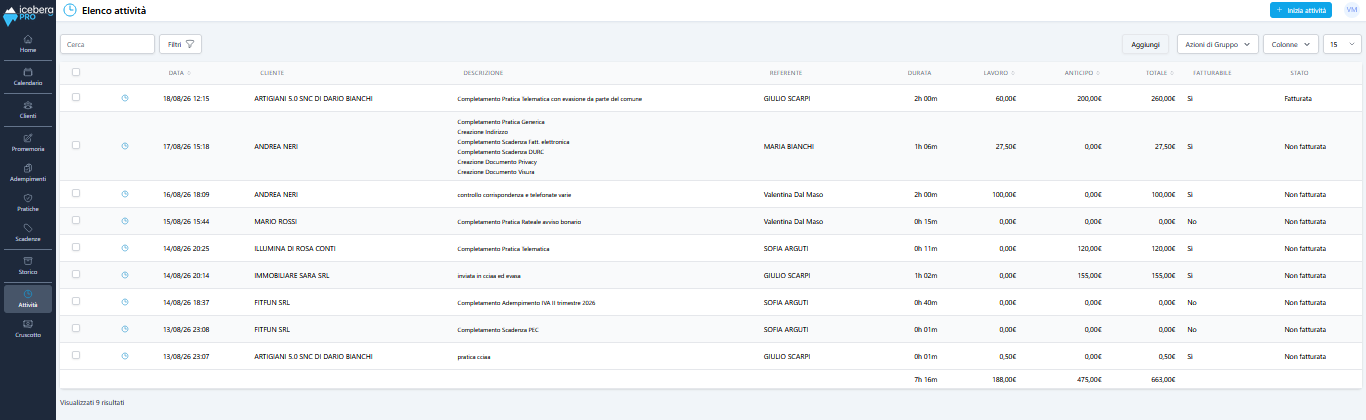1366x420 pixels.
Task: Open Cruscotto in the sidebar
Action: coord(27,329)
